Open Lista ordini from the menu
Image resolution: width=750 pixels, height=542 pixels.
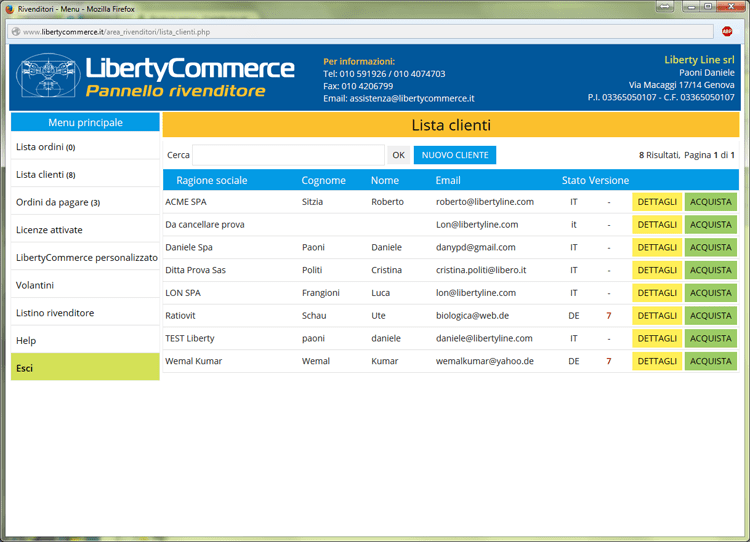tap(85, 147)
